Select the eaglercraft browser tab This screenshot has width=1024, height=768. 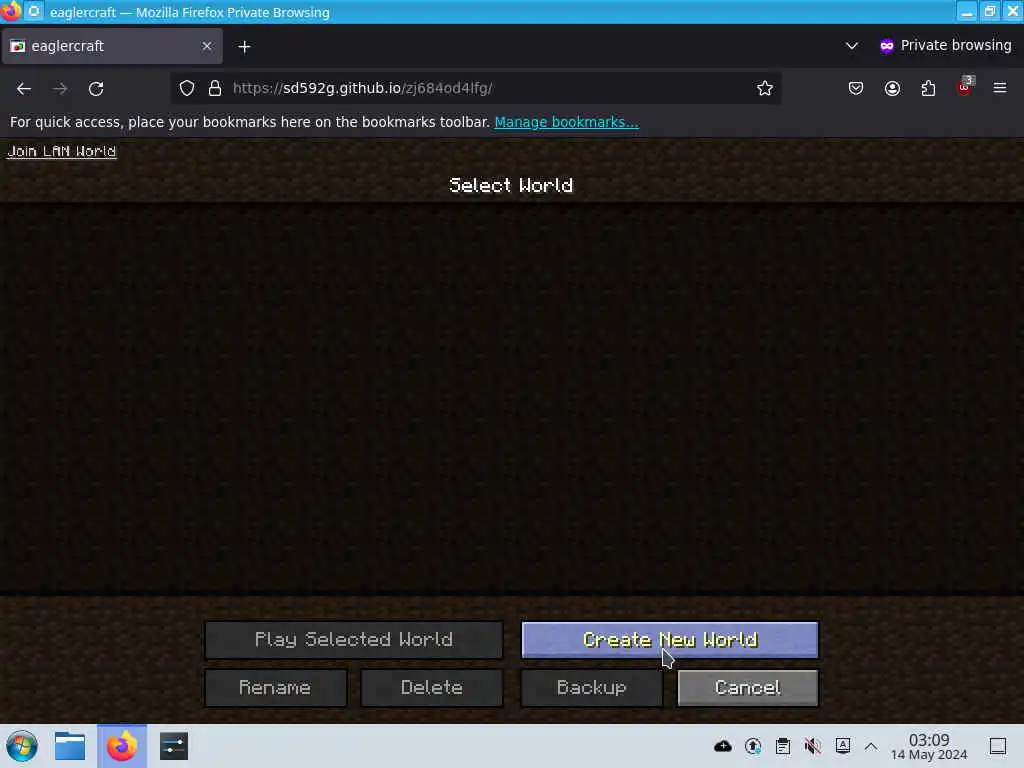click(112, 46)
